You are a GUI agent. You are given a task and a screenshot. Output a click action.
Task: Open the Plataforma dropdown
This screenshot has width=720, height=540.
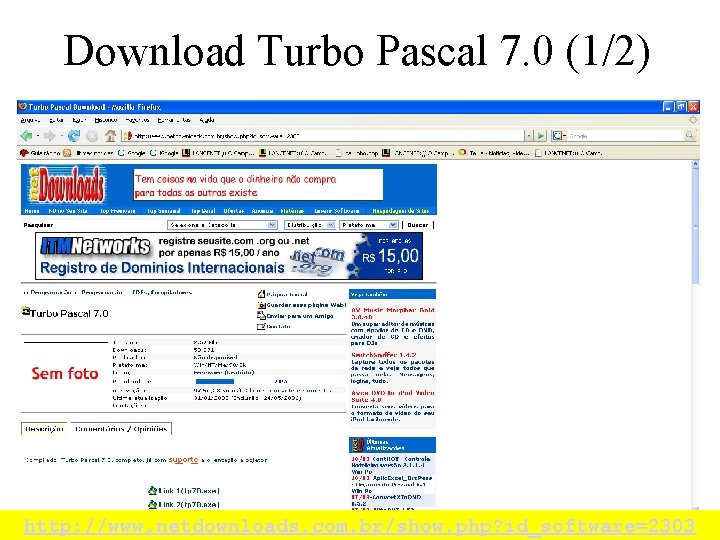coord(368,225)
